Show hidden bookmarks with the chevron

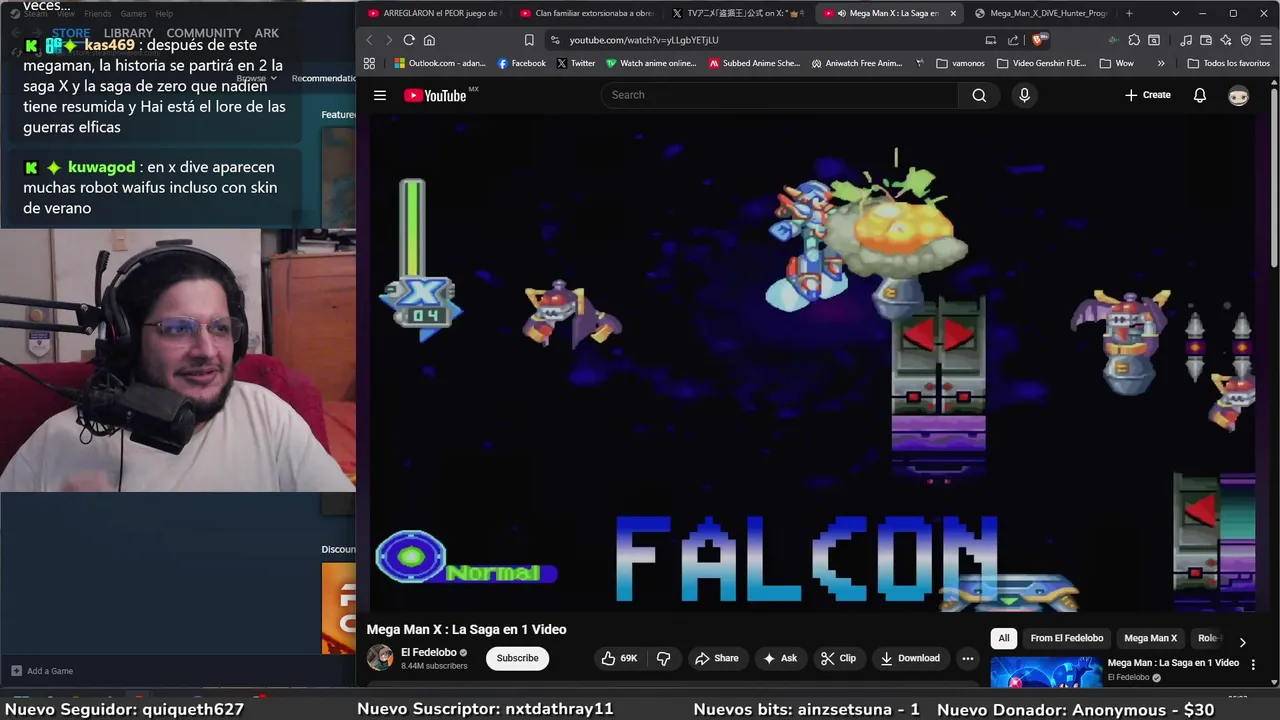1161,63
